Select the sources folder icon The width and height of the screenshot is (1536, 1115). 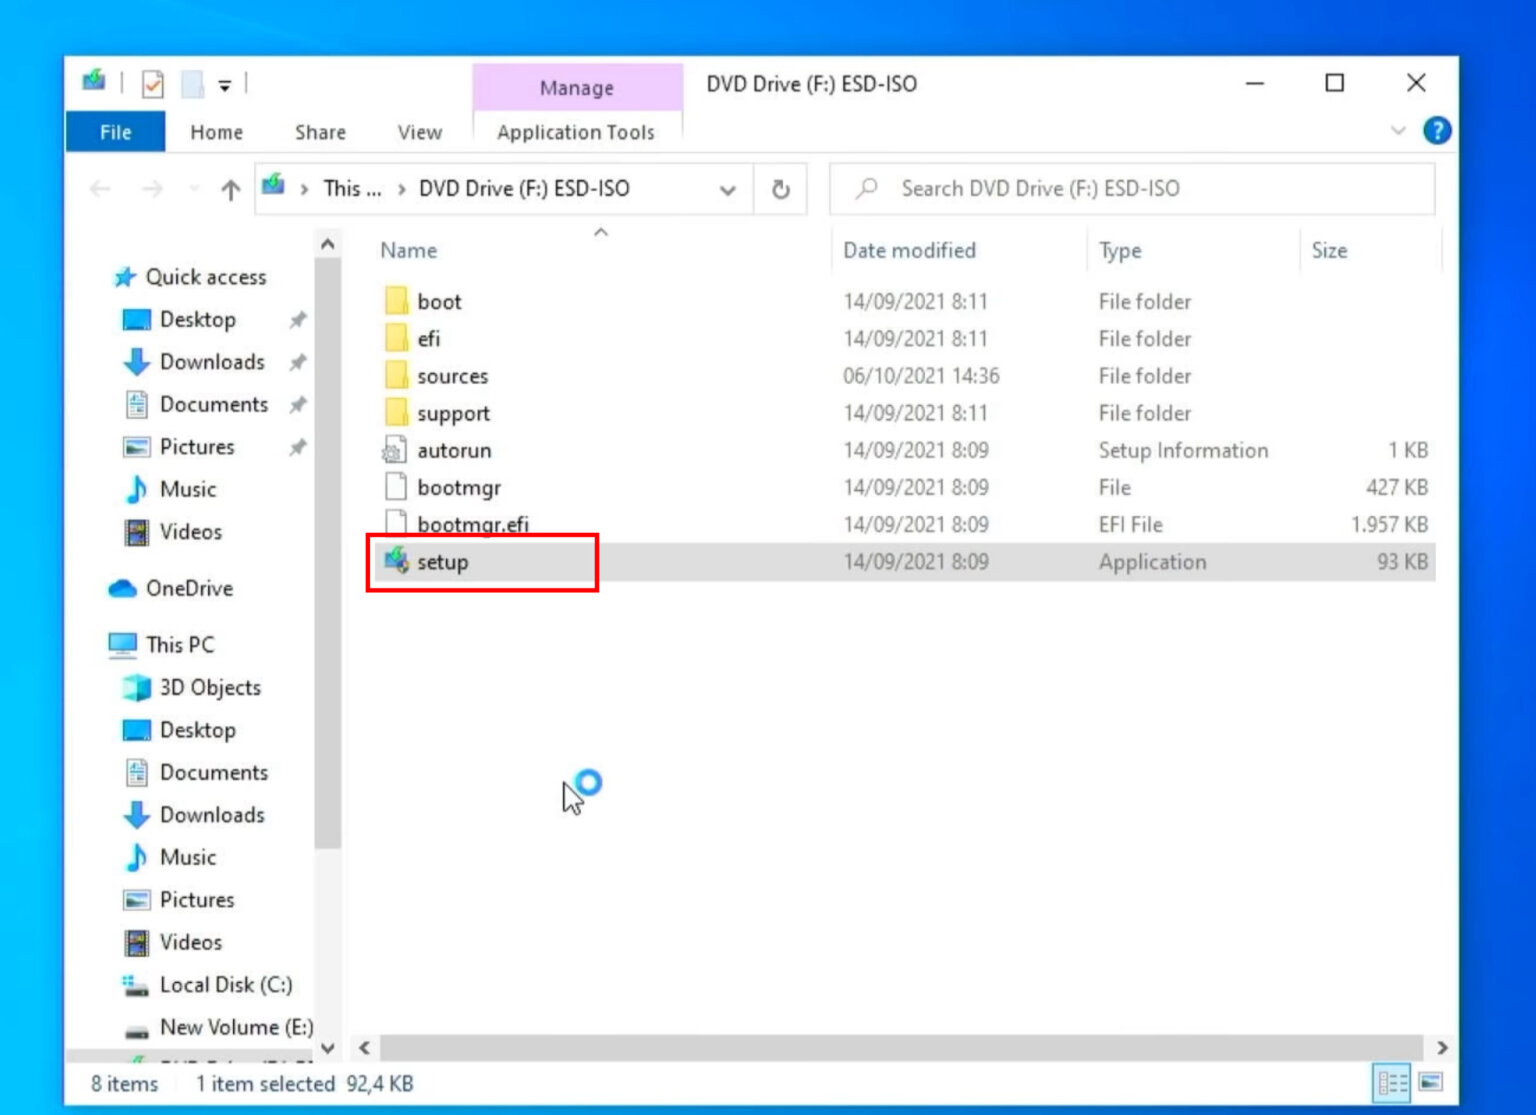pyautogui.click(x=396, y=376)
